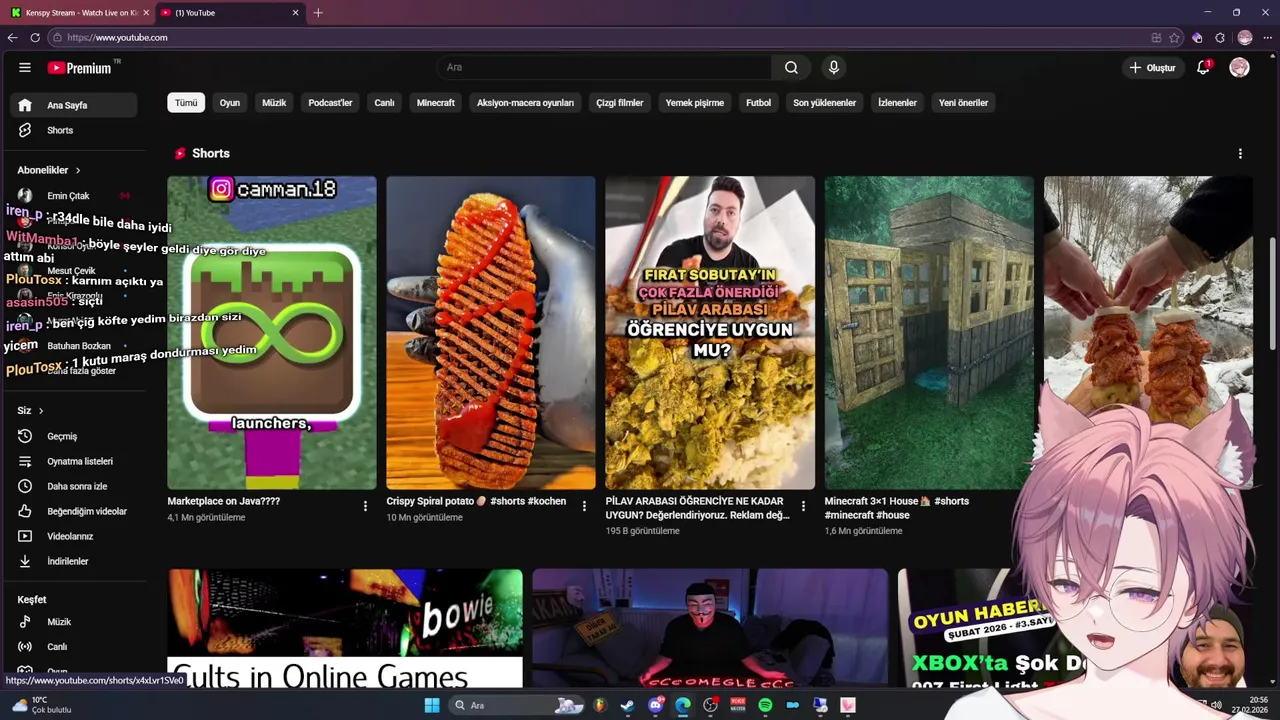Open Pilav Arabası short thumbnail

(x=710, y=333)
